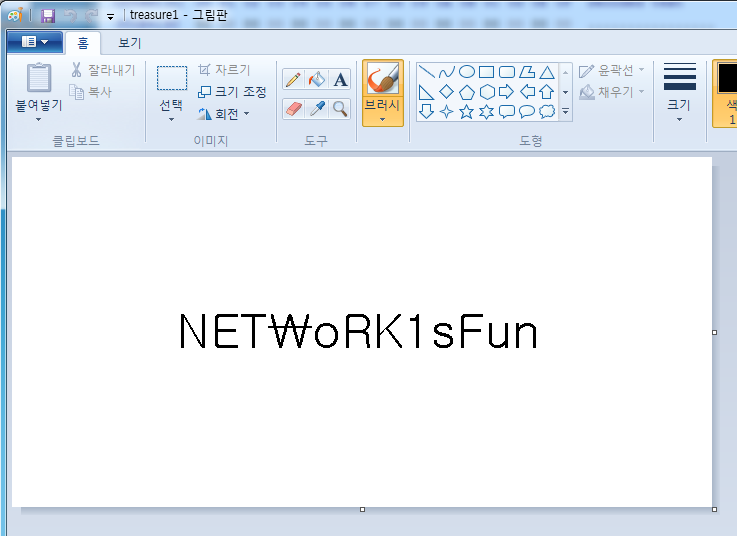This screenshot has width=737, height=536.
Task: Select the Magnifier tool
Action: pyautogui.click(x=340, y=109)
